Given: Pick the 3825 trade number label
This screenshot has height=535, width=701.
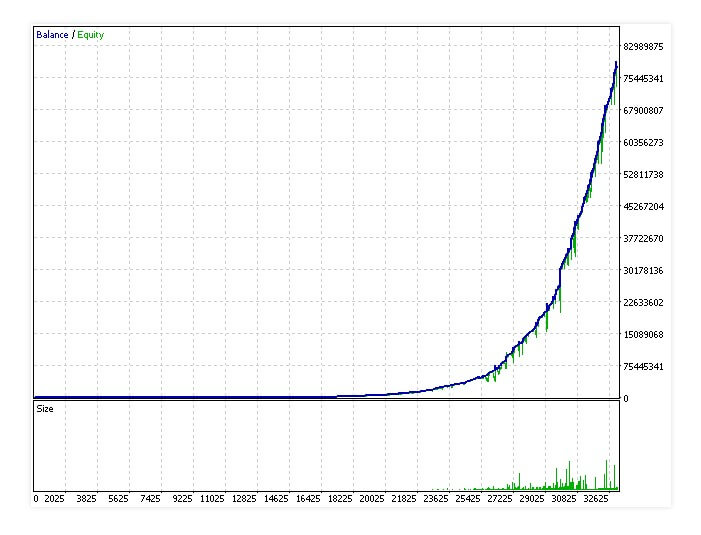Looking at the screenshot, I should point(86,498).
